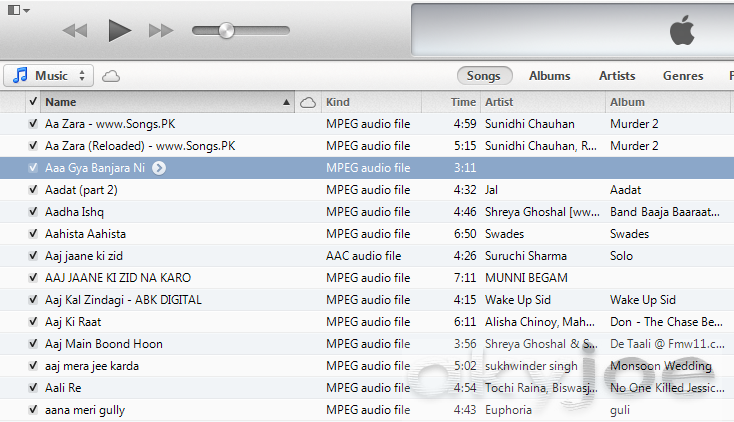This screenshot has height=422, width=734.
Task: Sort by the Kind column header
Action: point(372,102)
